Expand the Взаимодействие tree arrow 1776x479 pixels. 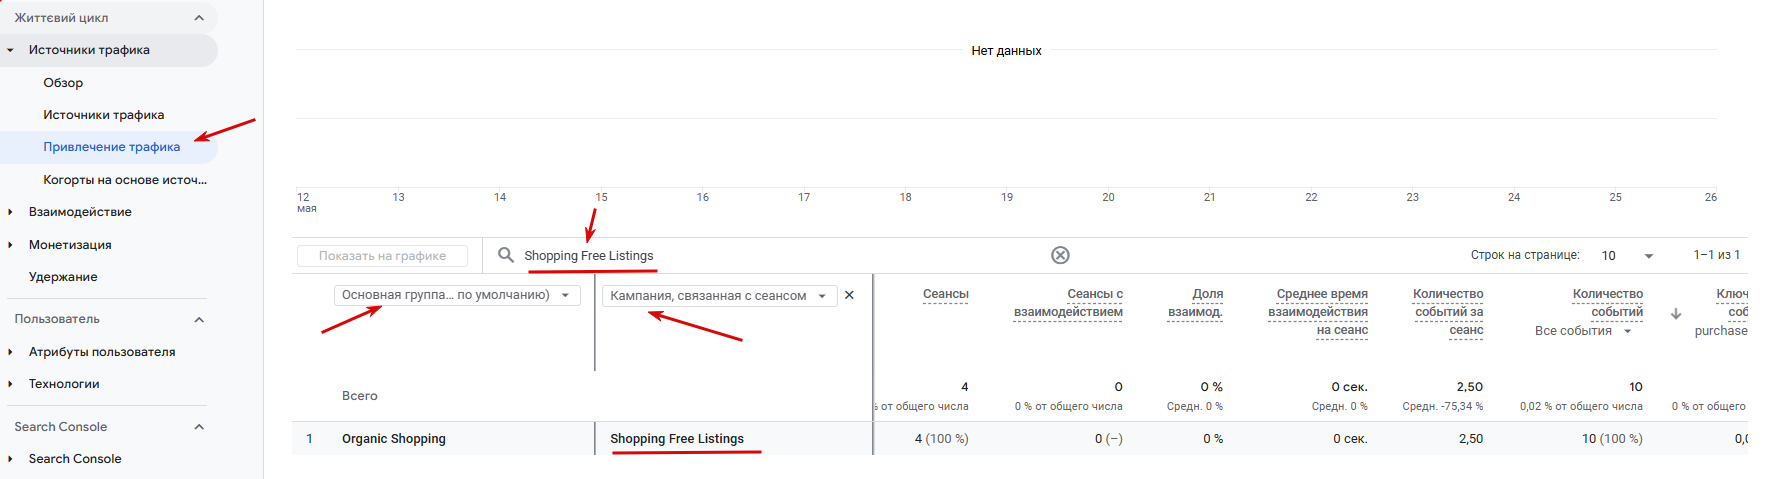10,212
